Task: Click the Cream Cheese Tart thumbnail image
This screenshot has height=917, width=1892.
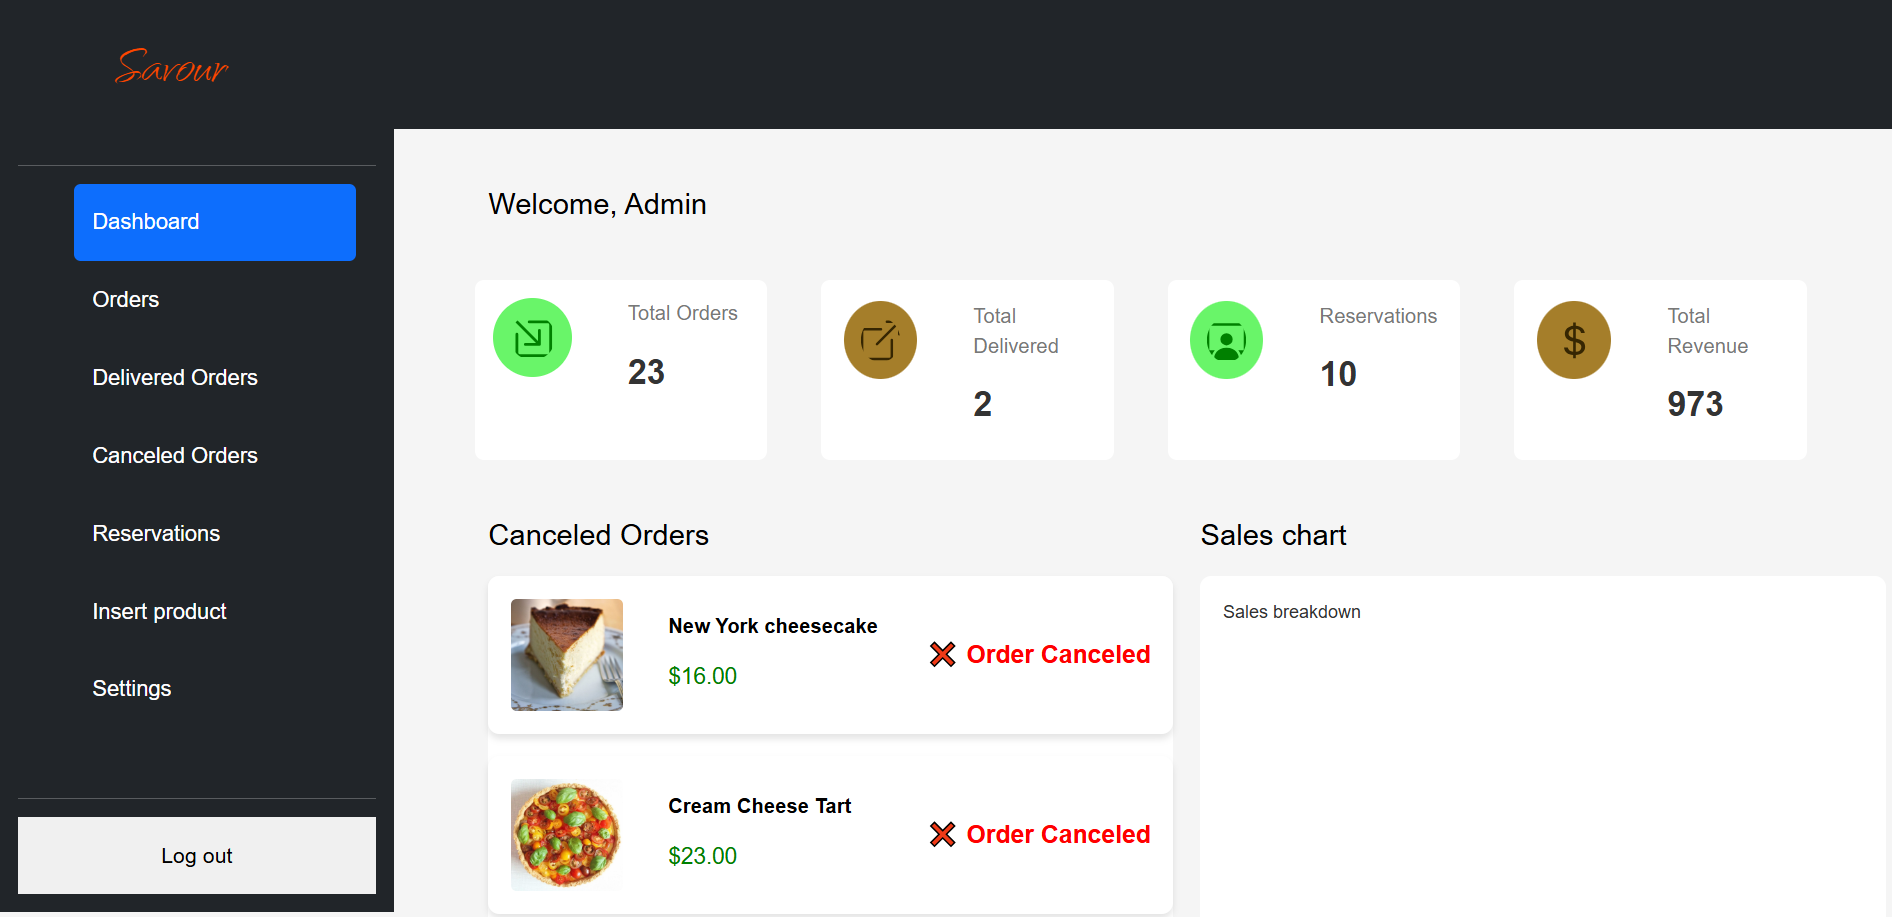Action: (x=566, y=834)
